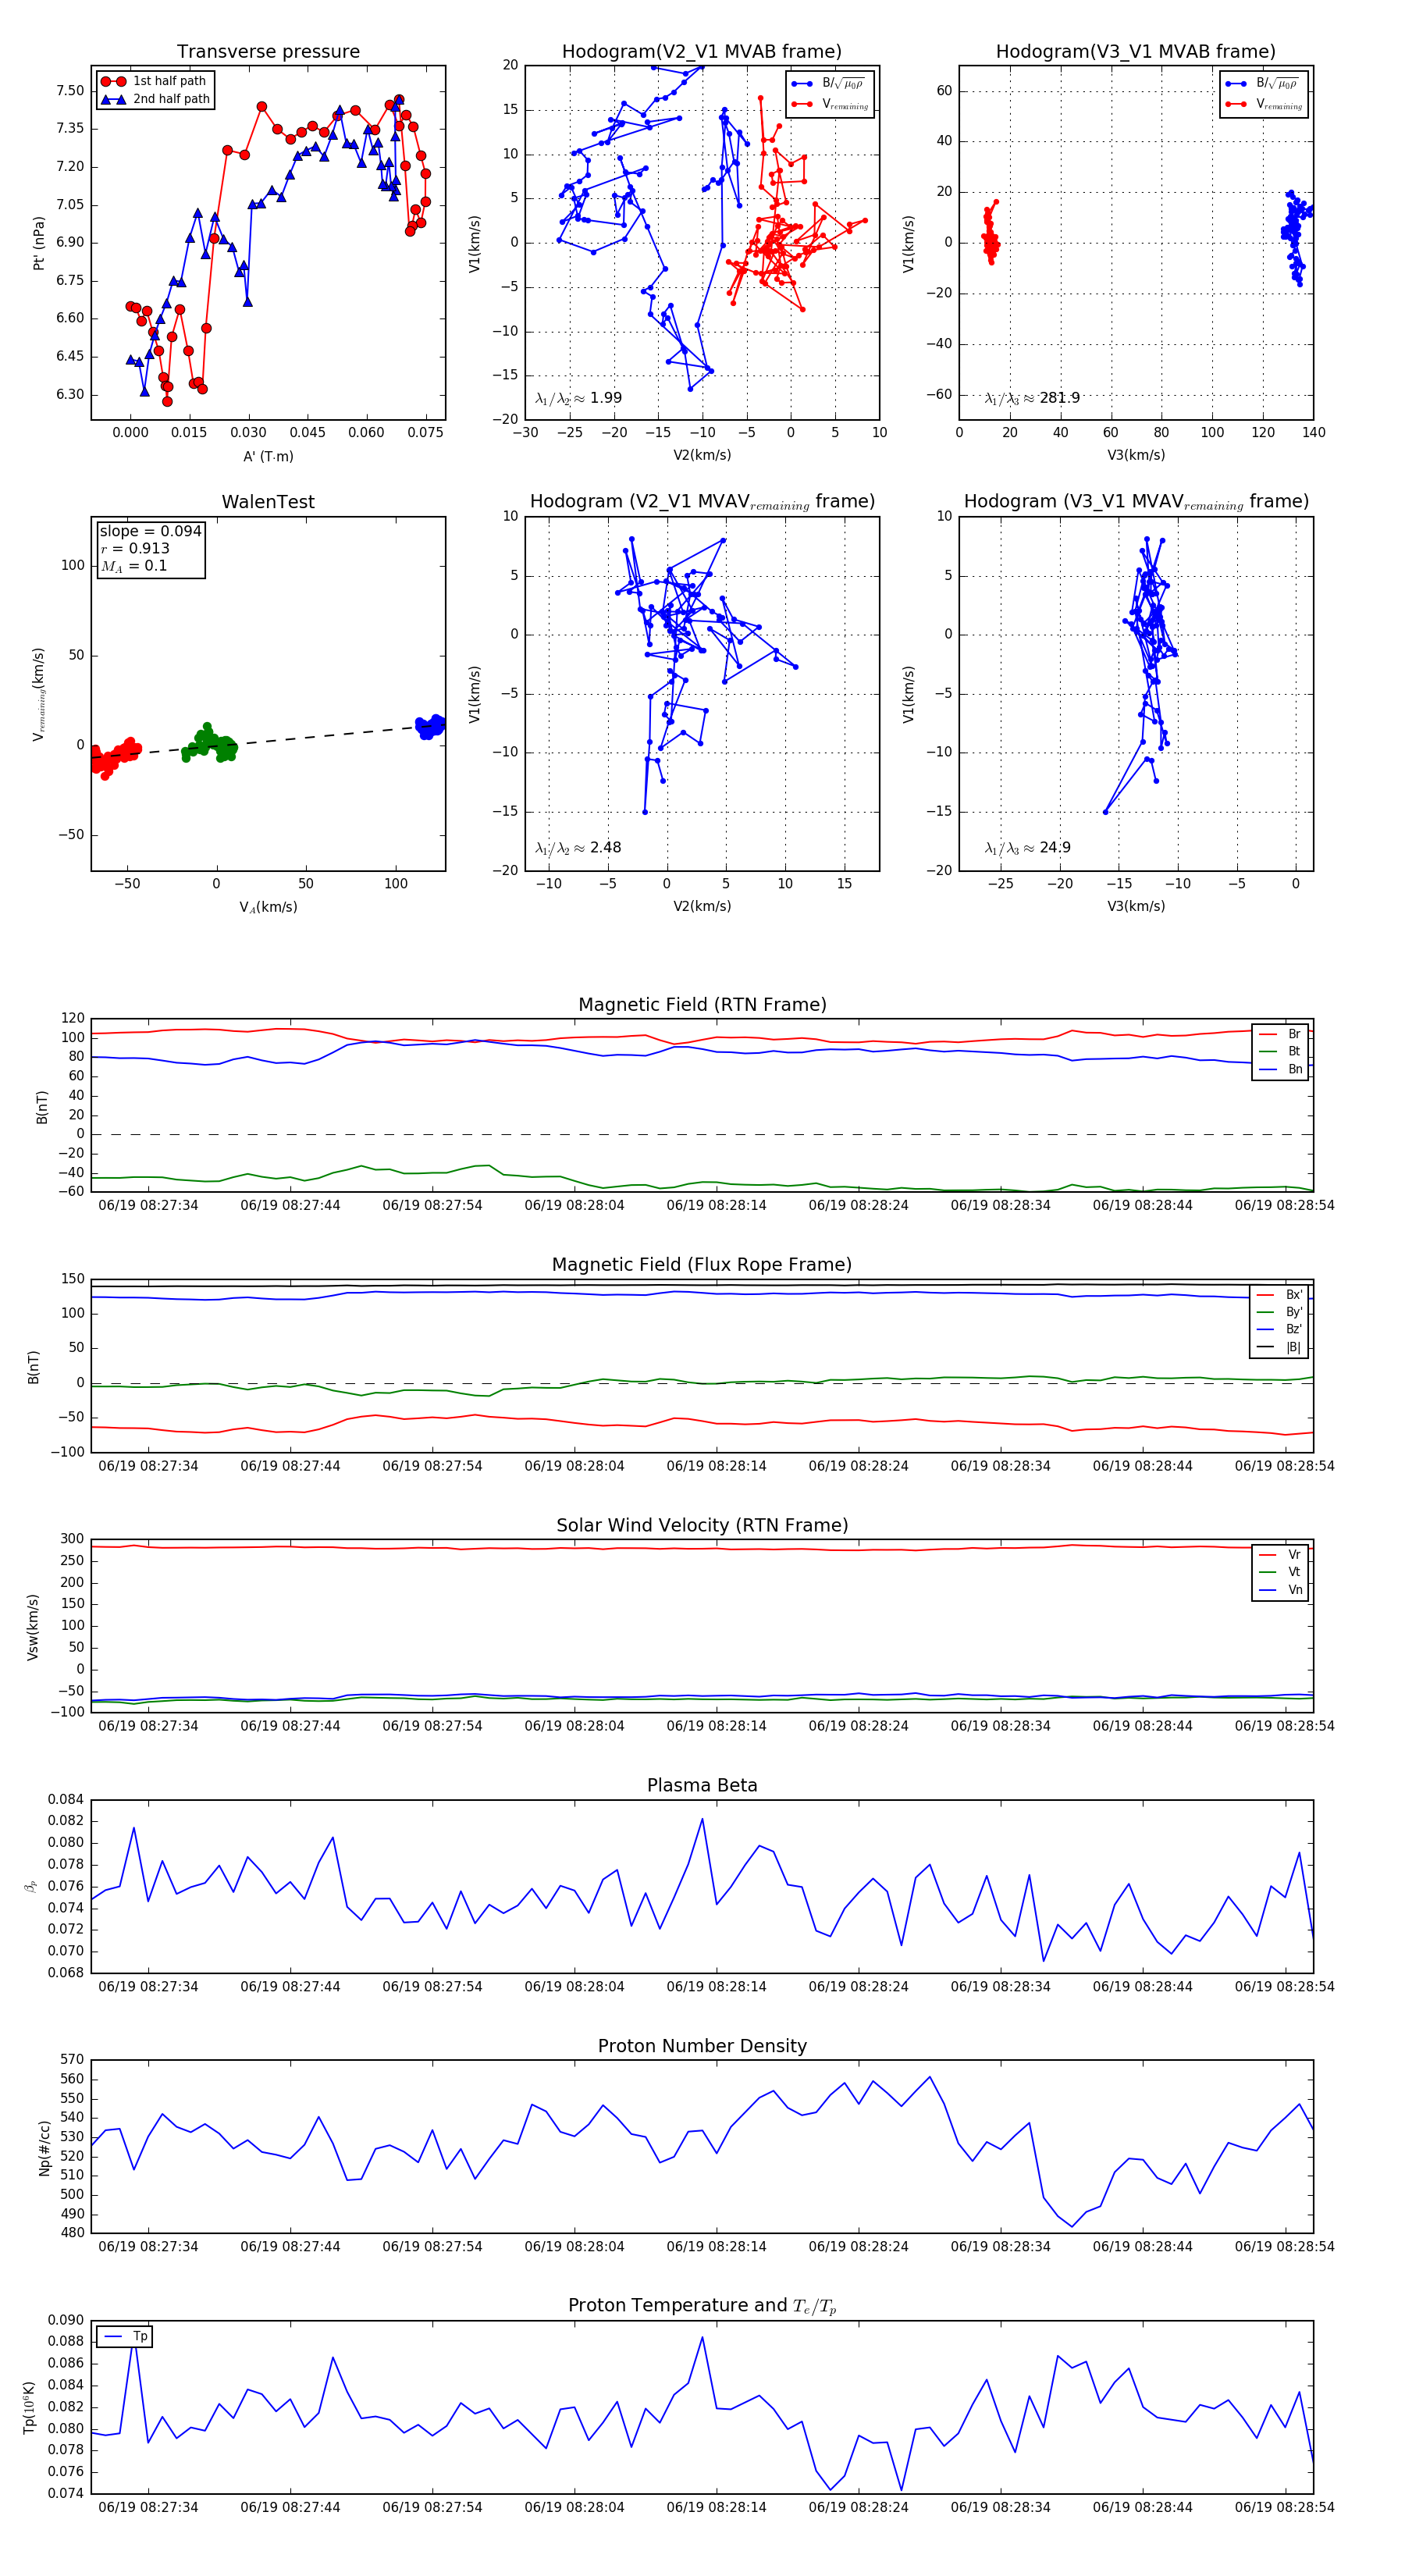Select the Vr legend entry in Solar Wind Velocity

click(x=1281, y=1555)
